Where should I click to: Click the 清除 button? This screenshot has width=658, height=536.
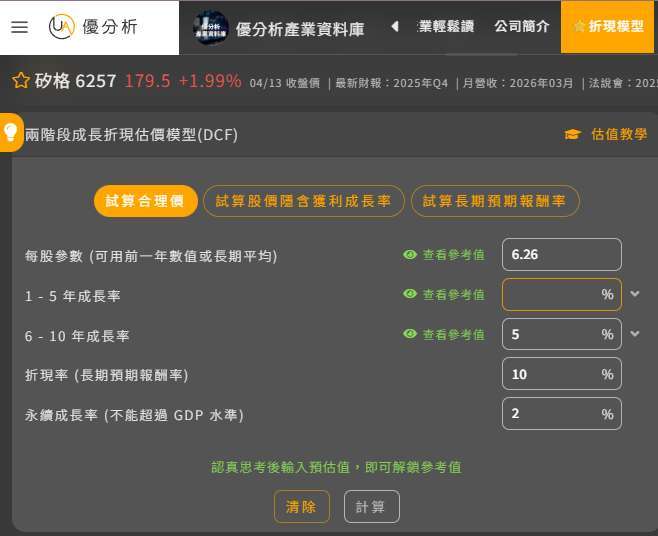pyautogui.click(x=301, y=507)
